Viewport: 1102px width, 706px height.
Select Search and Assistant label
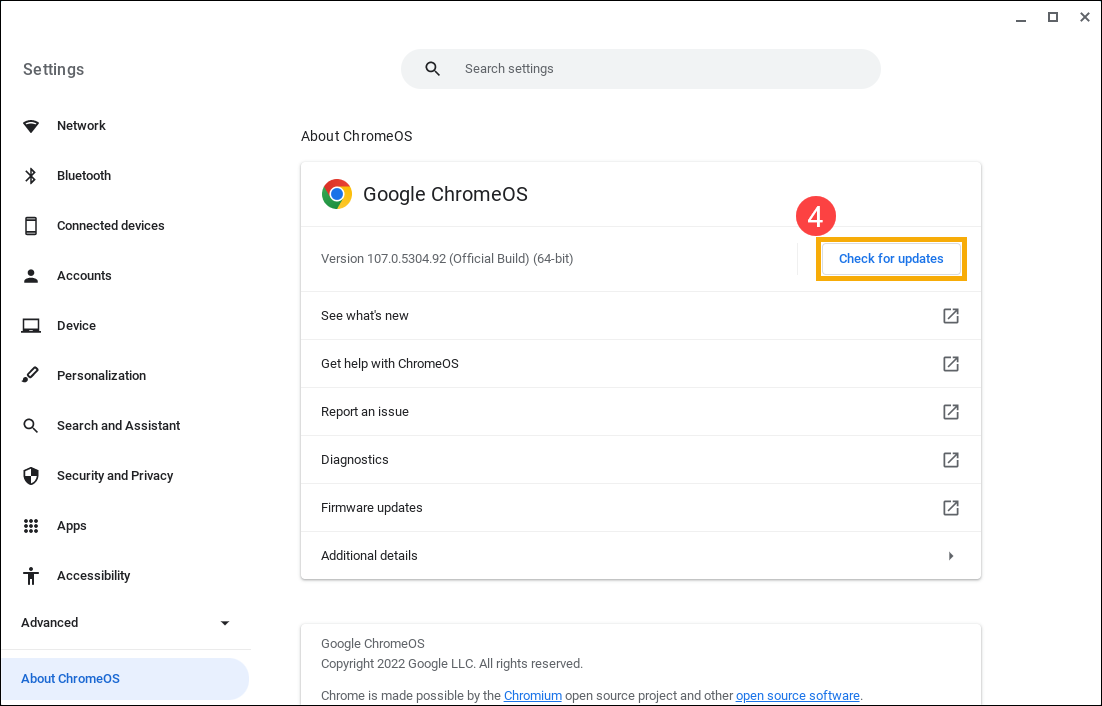(x=118, y=426)
